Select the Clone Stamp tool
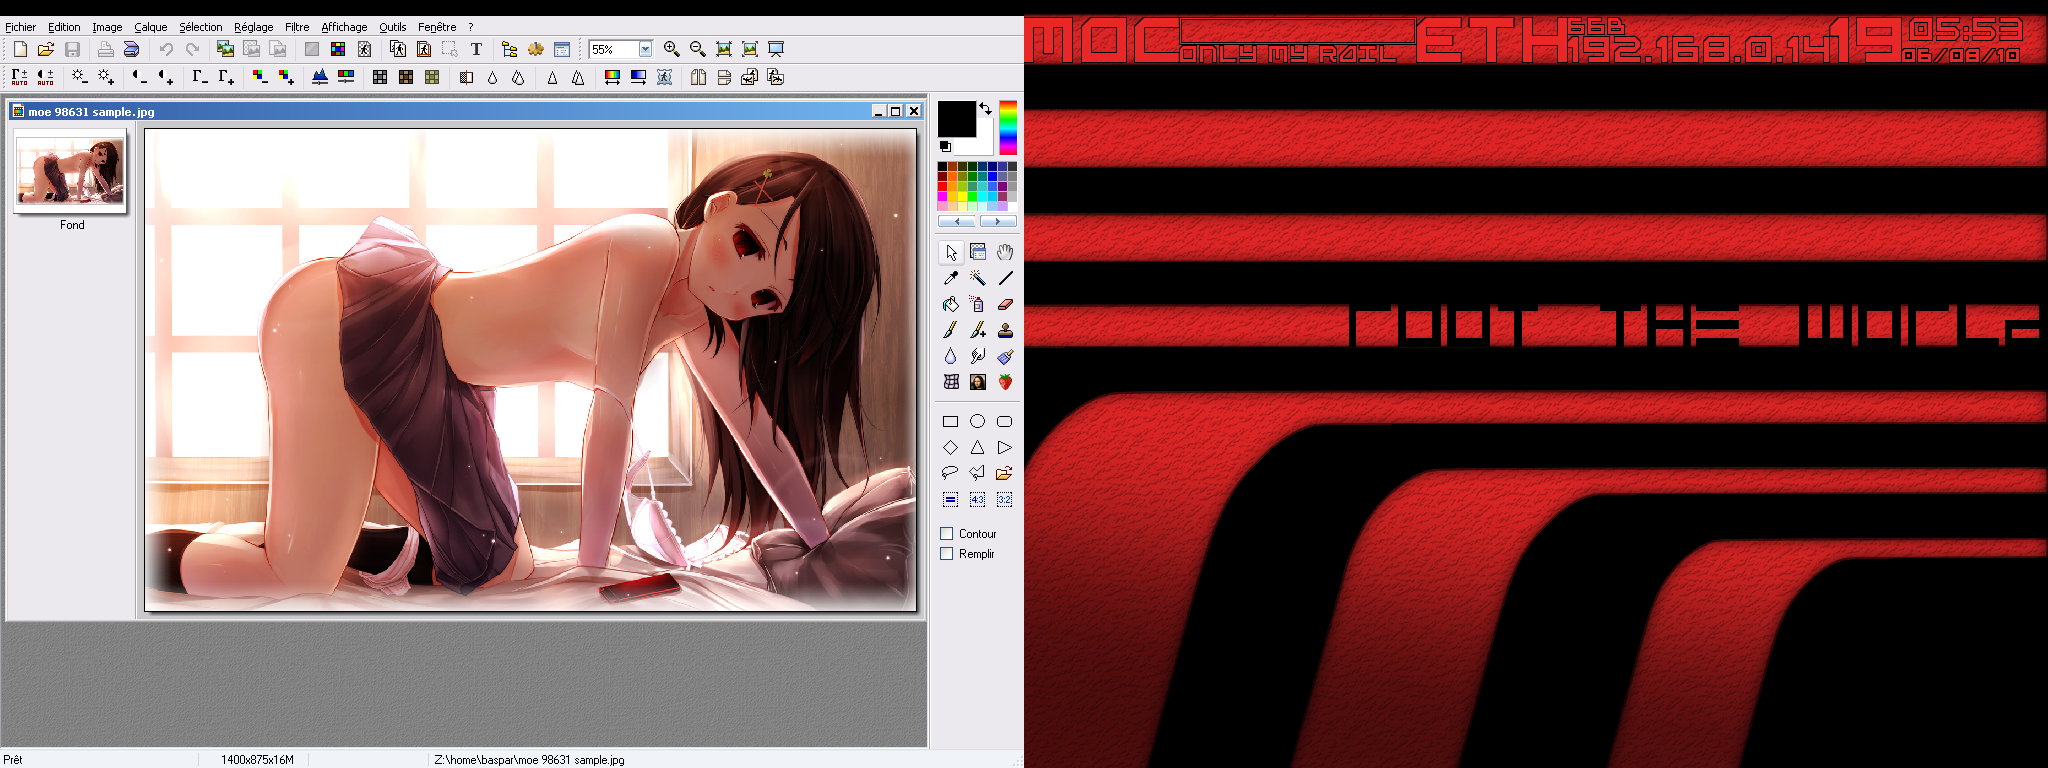Image resolution: width=2048 pixels, height=768 pixels. pos(1005,330)
